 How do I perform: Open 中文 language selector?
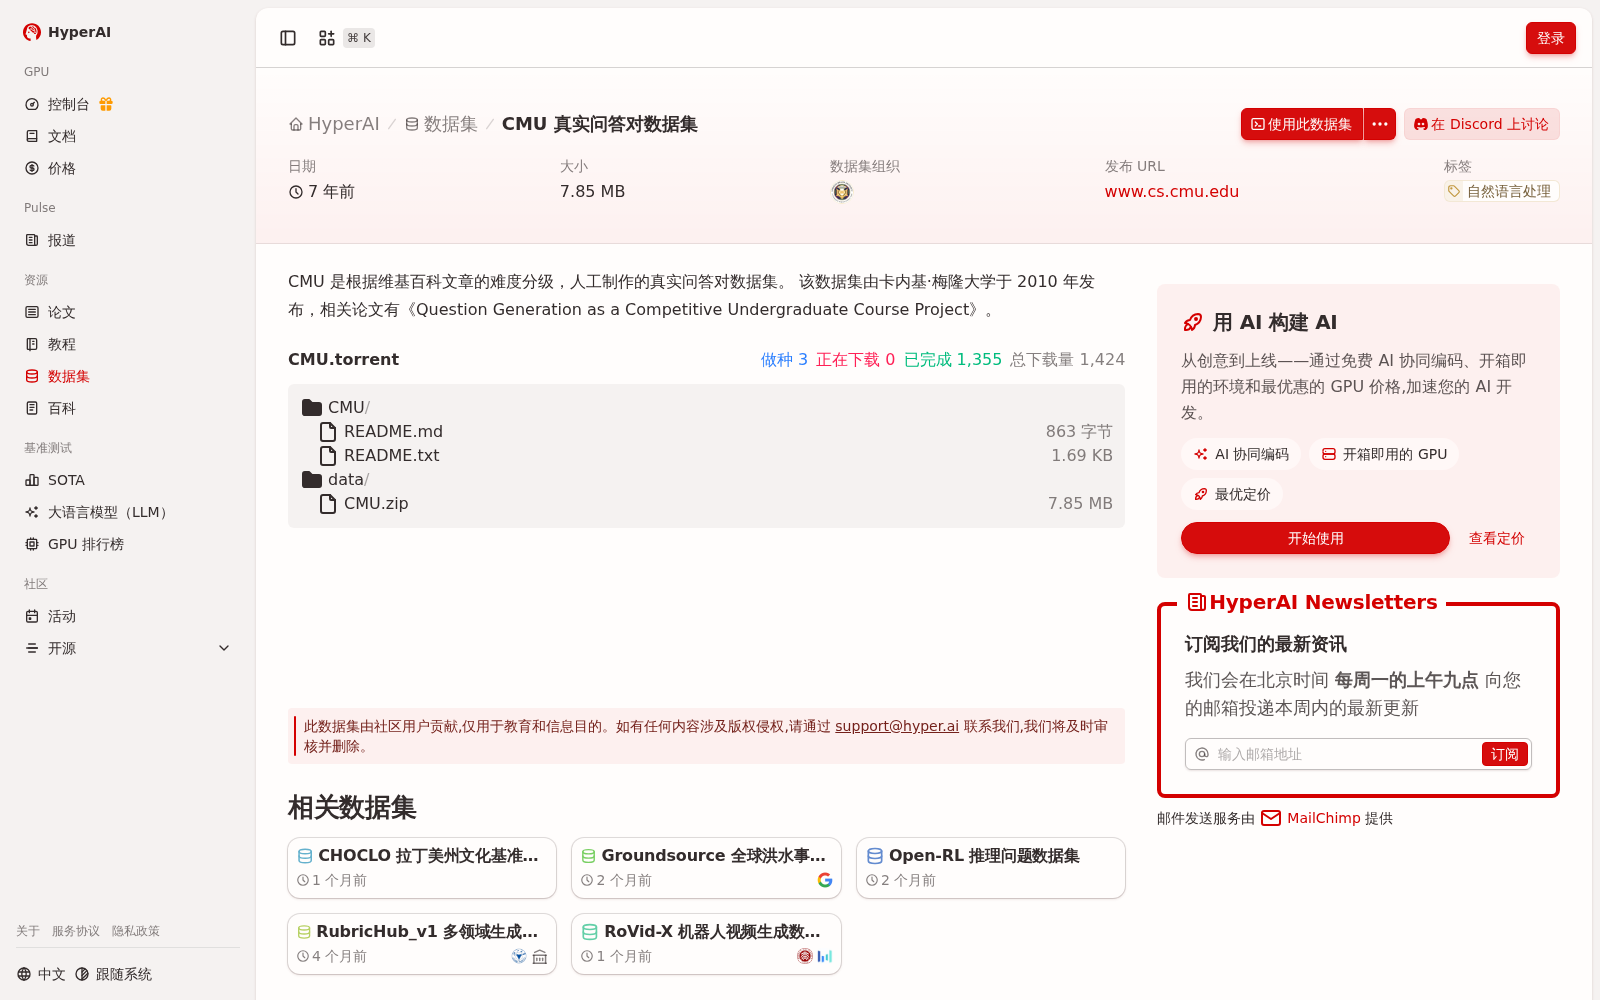tap(41, 974)
